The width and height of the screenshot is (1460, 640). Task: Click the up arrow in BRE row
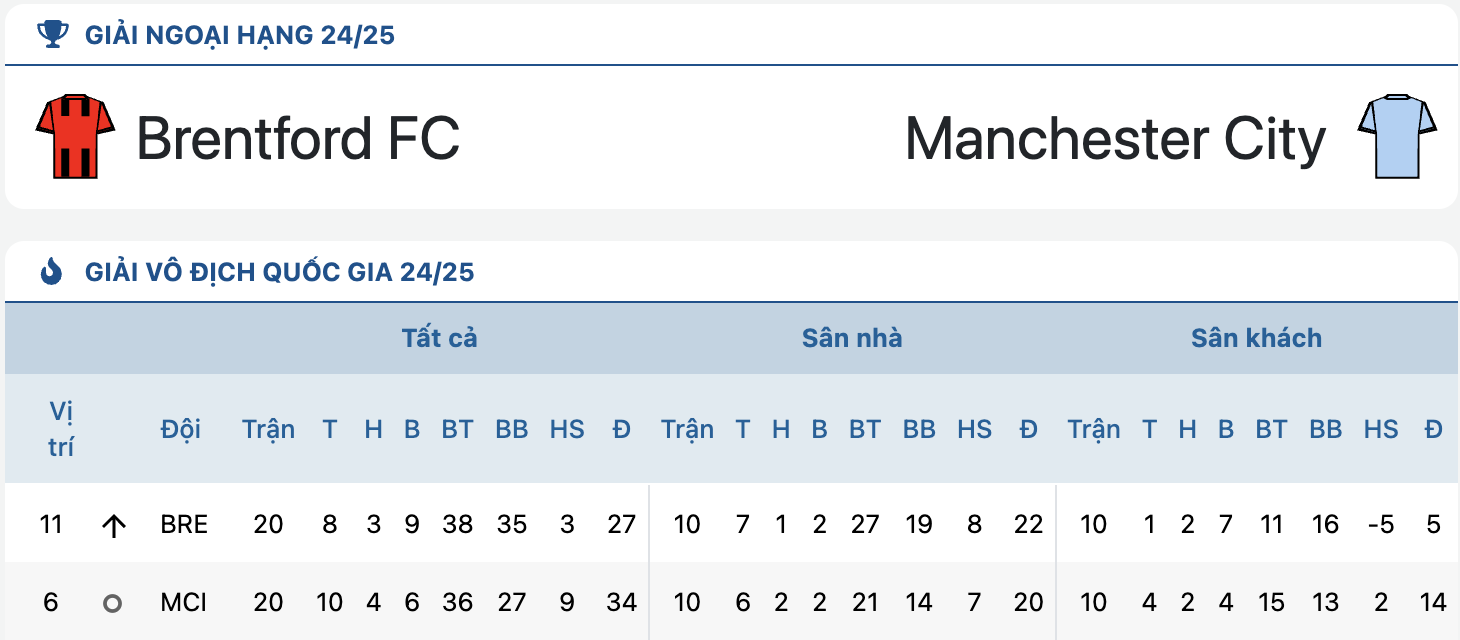pyautogui.click(x=114, y=525)
